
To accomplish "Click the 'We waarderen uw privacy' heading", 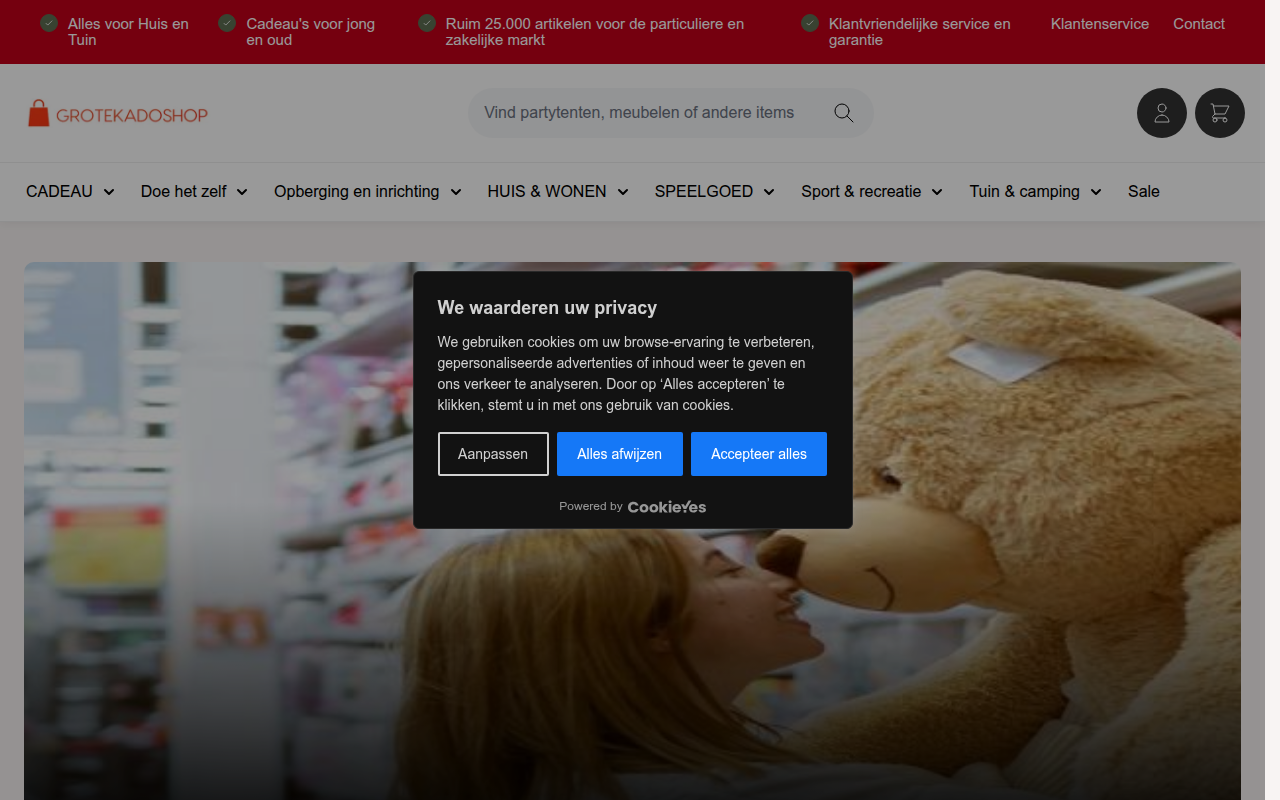I will point(547,308).
